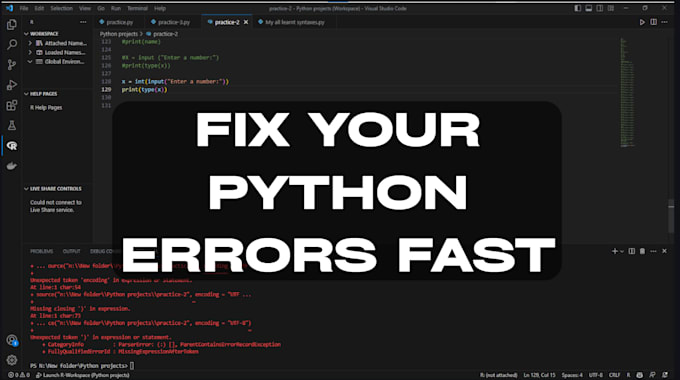Screen dimensions: 680x380
Task: Click the VS Code logo icon
Action: [x=9, y=8]
